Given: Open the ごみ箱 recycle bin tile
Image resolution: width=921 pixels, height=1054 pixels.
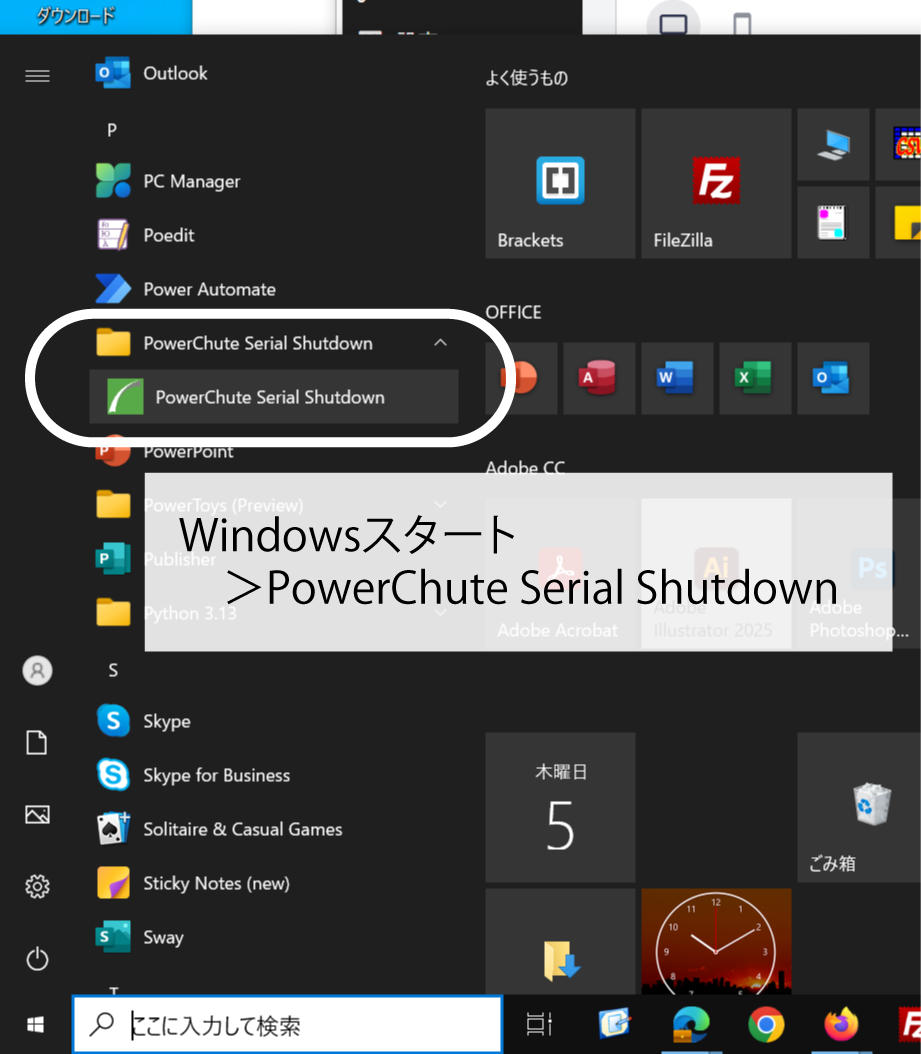Looking at the screenshot, I should point(859,807).
